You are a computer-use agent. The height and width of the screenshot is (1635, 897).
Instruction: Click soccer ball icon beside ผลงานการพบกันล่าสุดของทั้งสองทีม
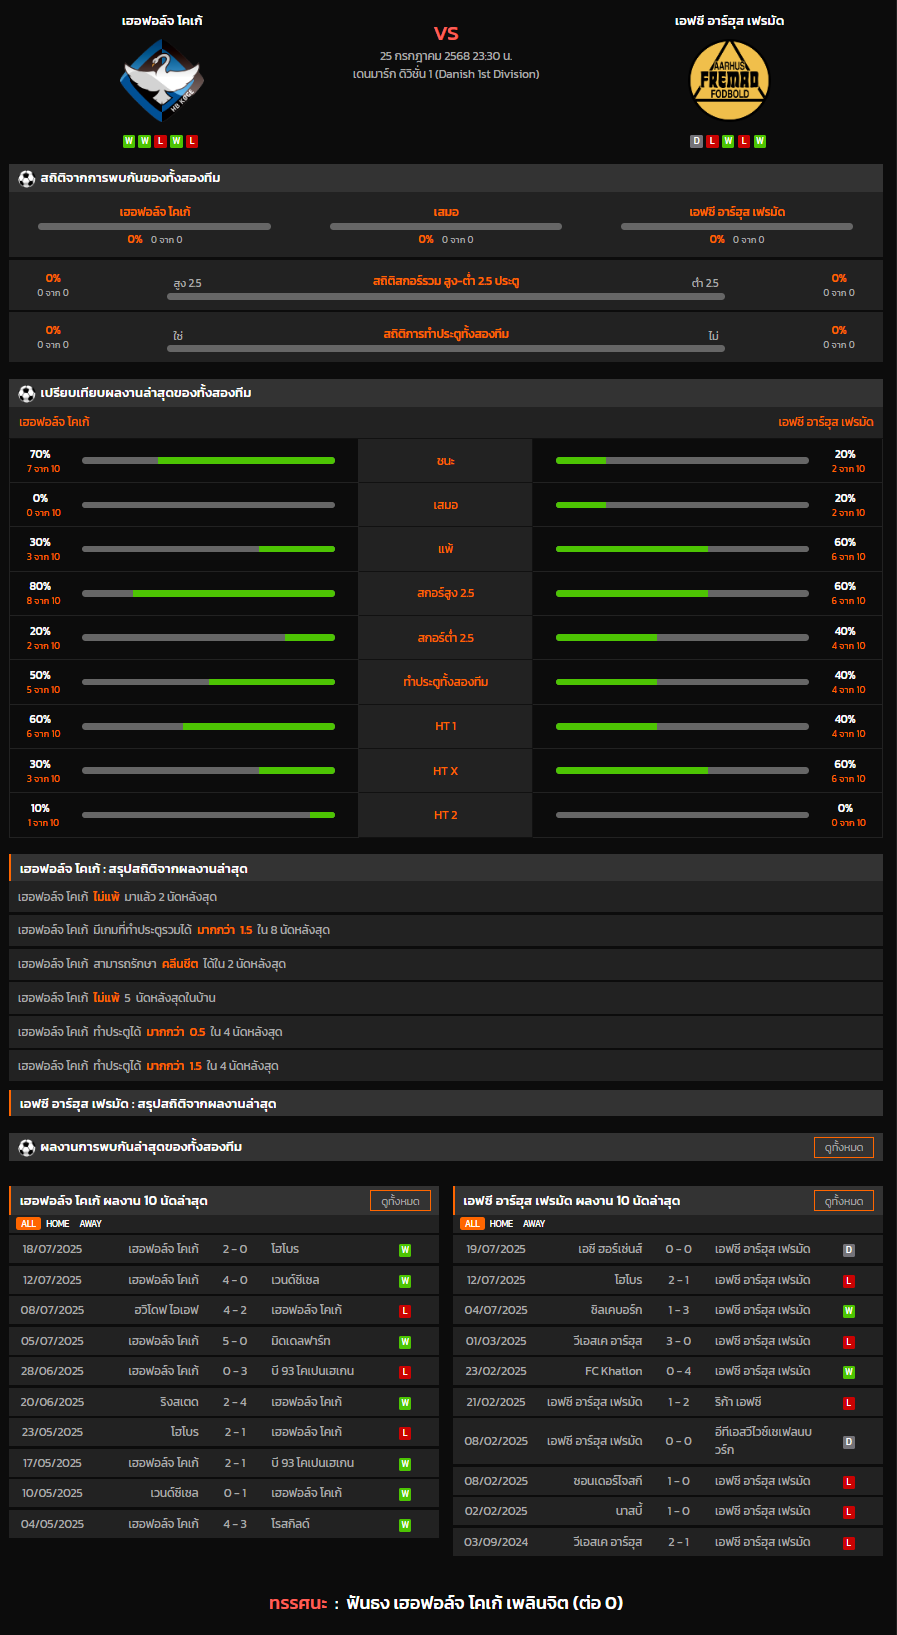tap(27, 1147)
